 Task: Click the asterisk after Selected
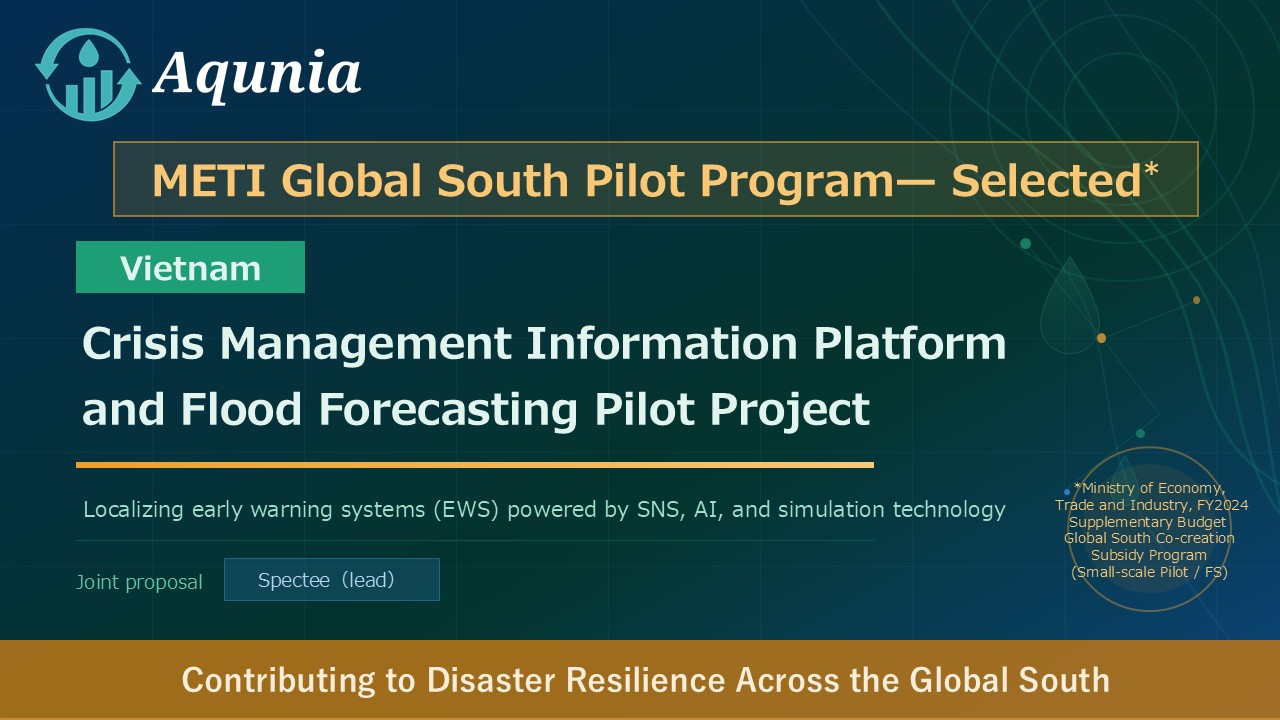tap(1151, 170)
